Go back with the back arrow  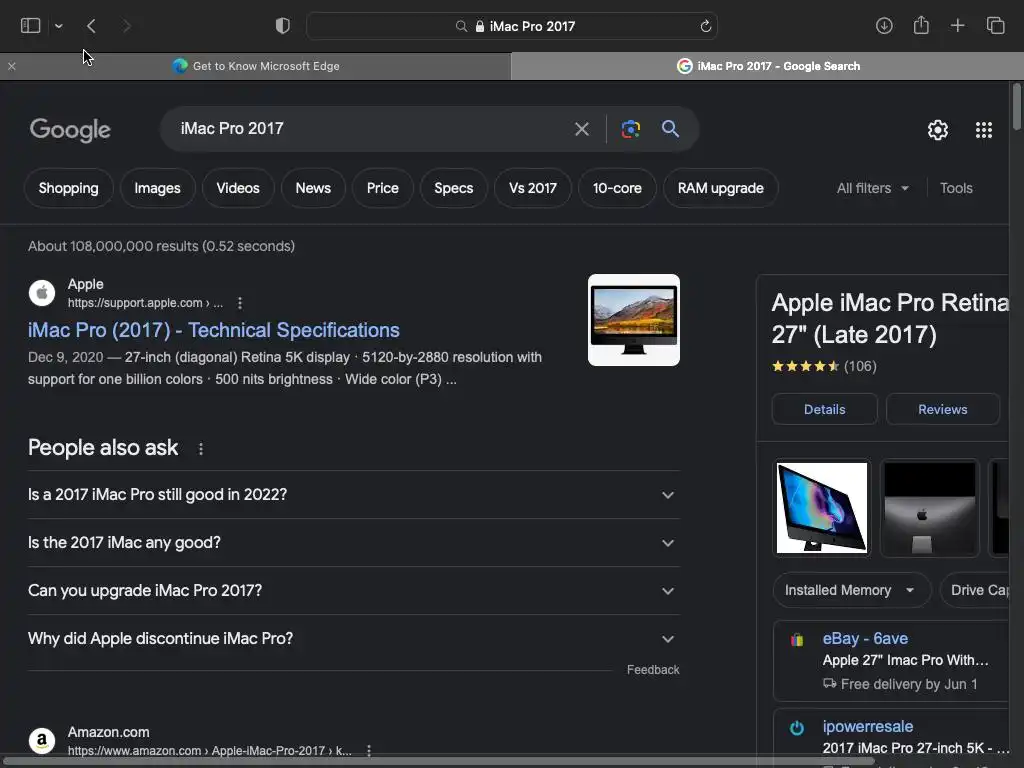click(91, 26)
